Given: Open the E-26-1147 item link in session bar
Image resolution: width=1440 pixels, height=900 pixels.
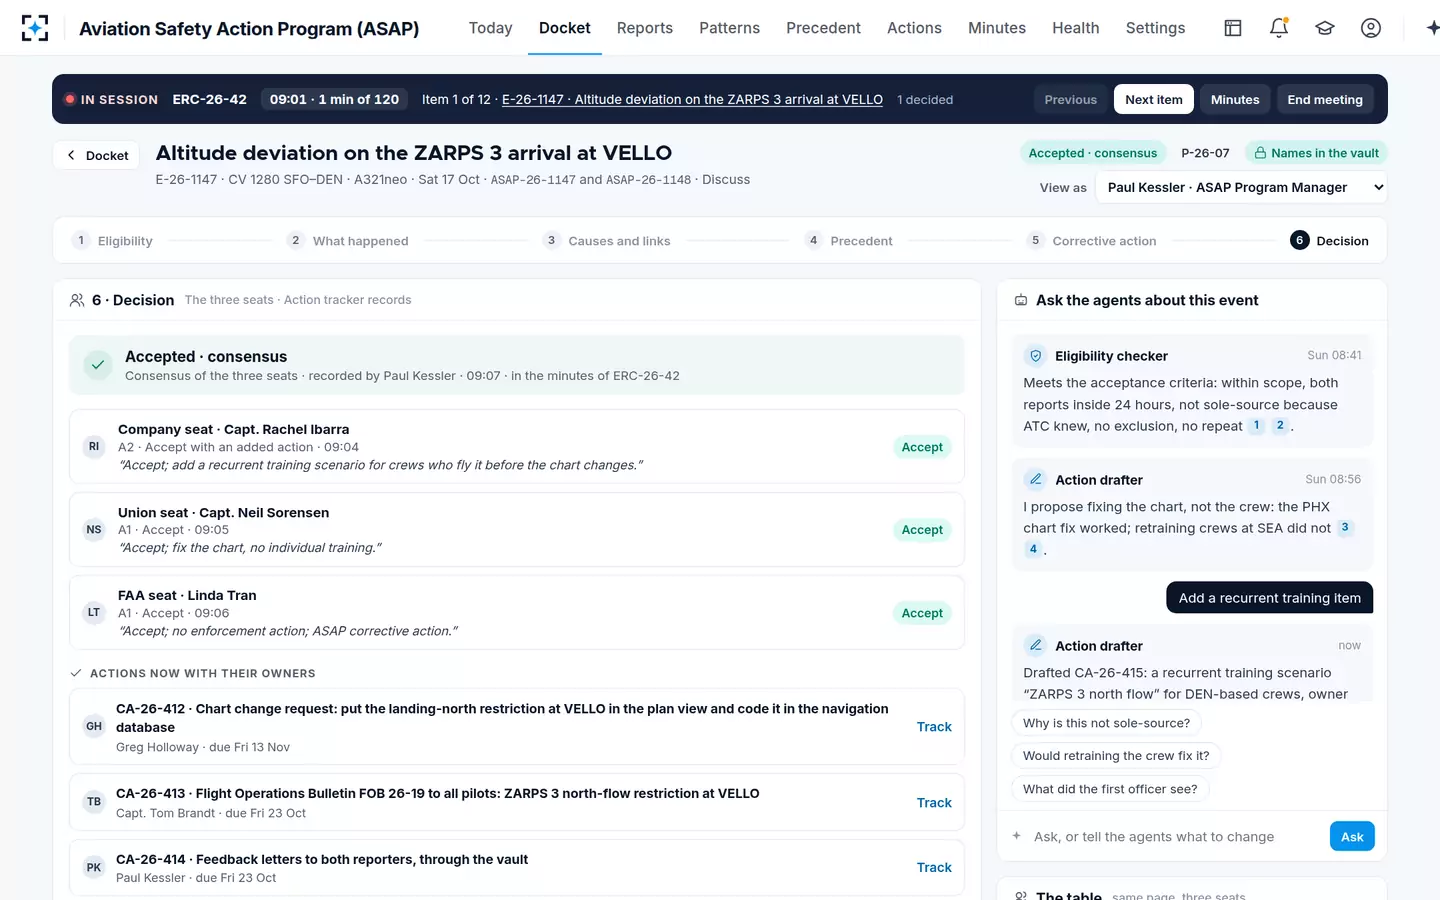Looking at the screenshot, I should (x=692, y=99).
